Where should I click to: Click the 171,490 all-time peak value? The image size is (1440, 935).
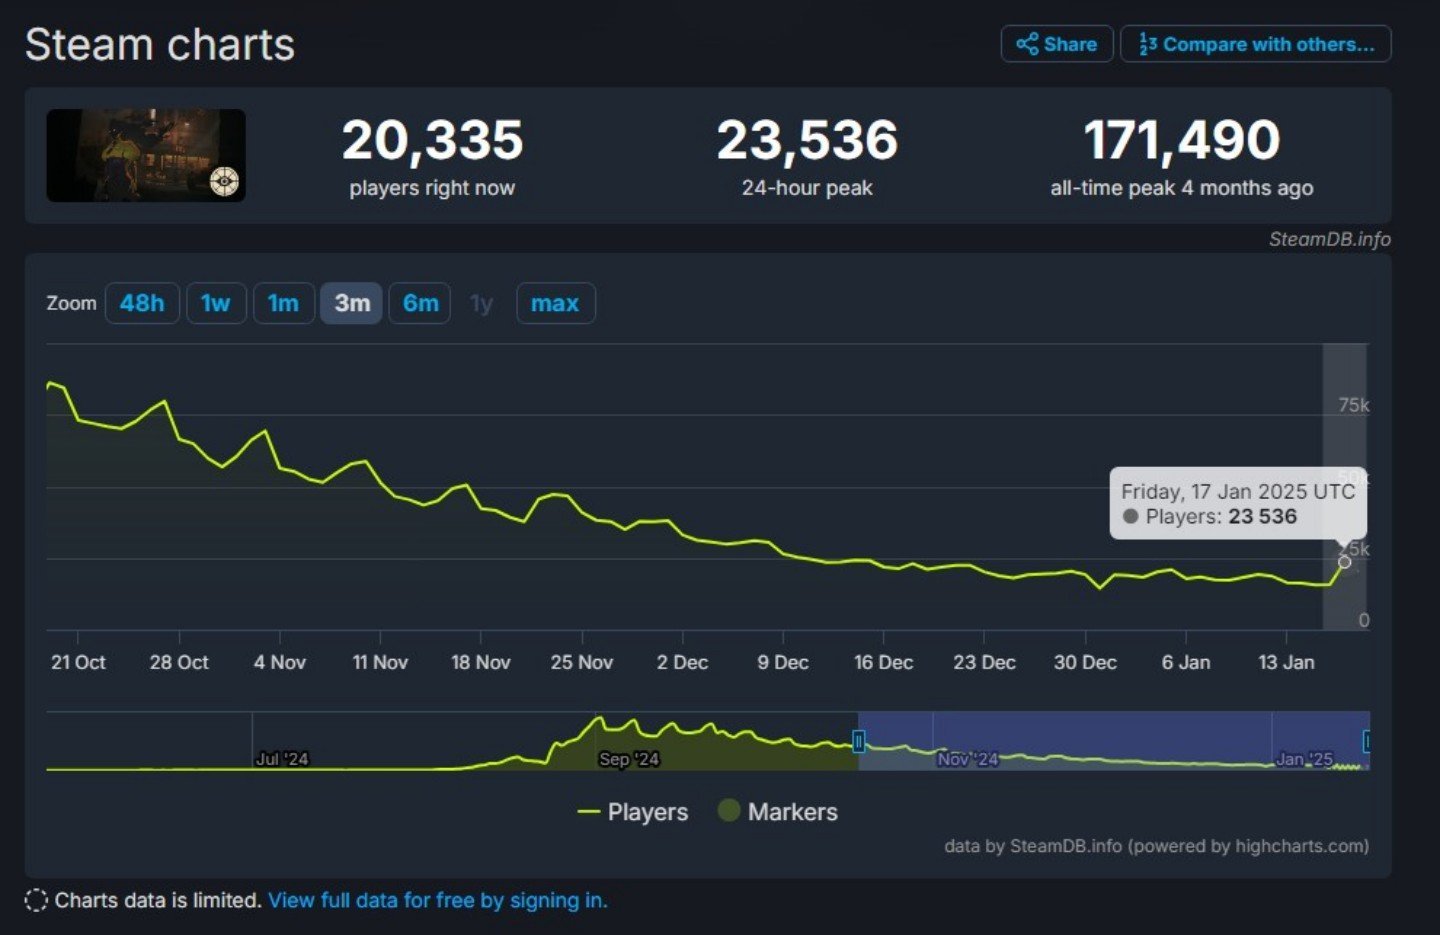1181,140
